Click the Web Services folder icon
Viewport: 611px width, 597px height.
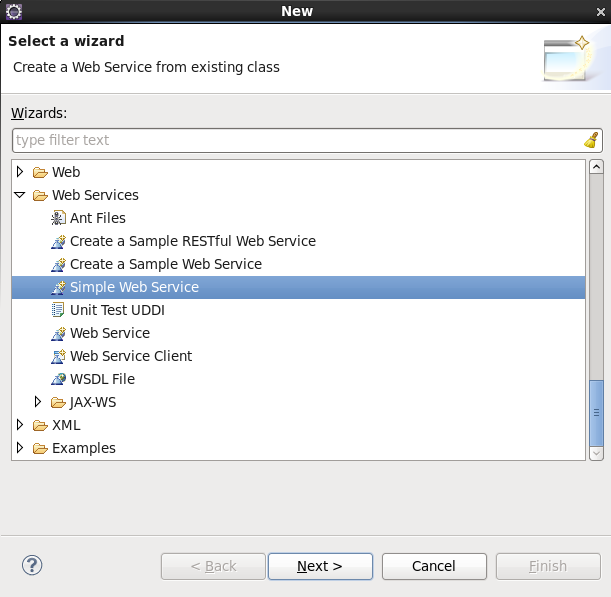coord(40,195)
